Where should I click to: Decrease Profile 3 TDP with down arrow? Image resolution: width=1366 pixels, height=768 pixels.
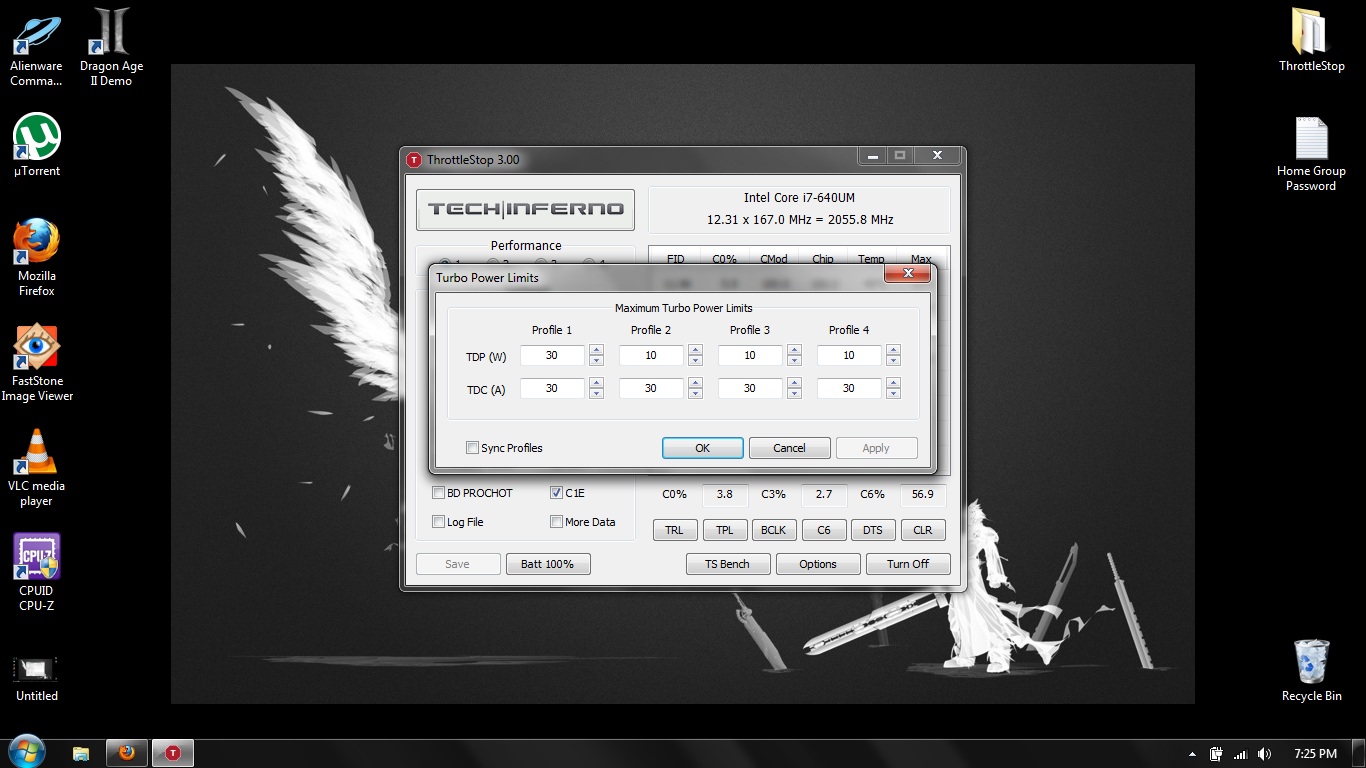[794, 361]
